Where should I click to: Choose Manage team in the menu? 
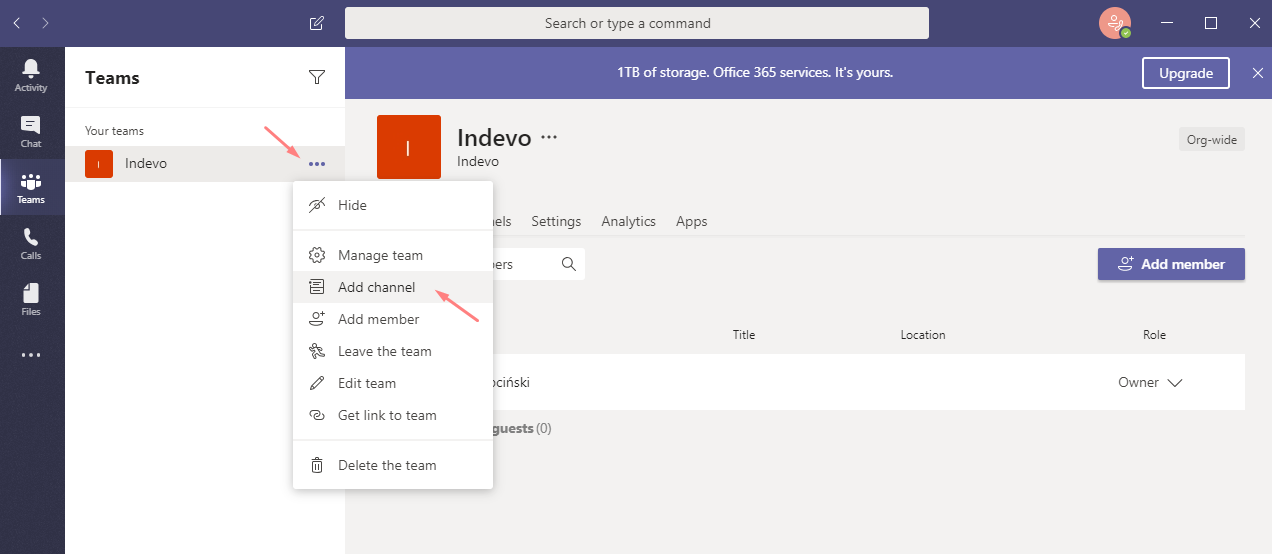click(x=380, y=255)
